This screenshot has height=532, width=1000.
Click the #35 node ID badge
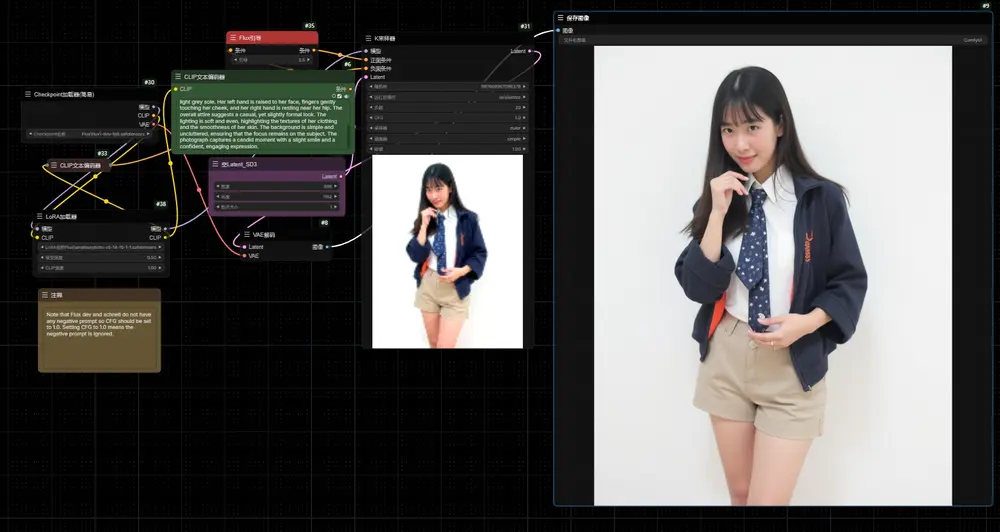point(309,26)
